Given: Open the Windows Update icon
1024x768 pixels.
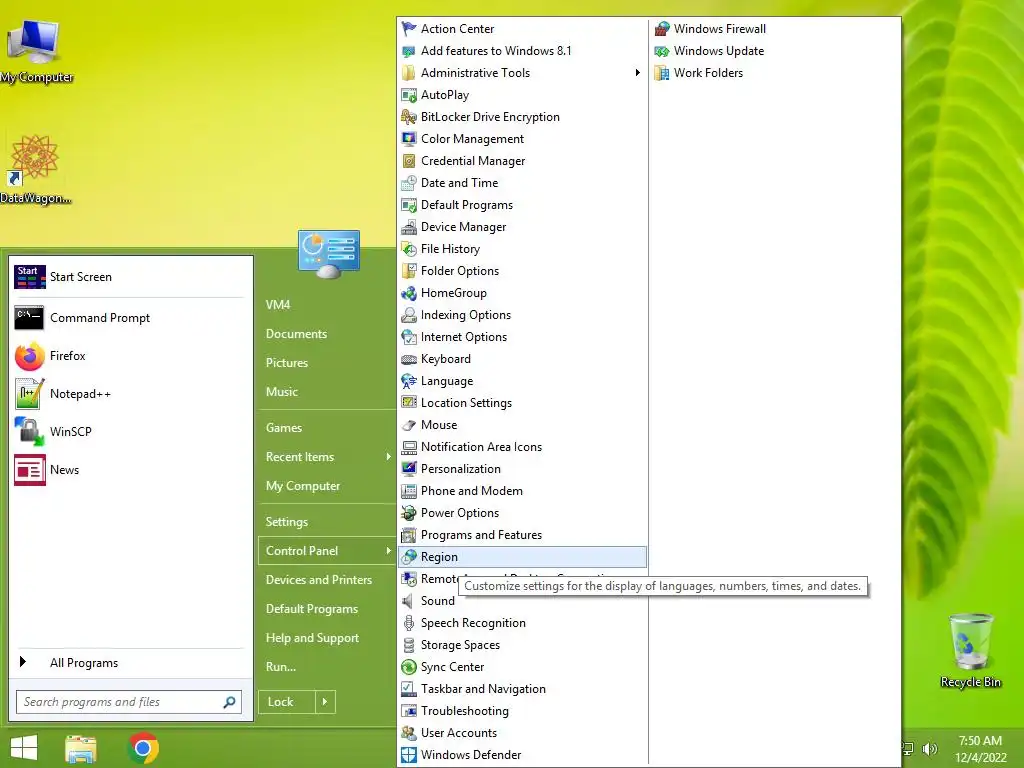Looking at the screenshot, I should click(x=662, y=51).
